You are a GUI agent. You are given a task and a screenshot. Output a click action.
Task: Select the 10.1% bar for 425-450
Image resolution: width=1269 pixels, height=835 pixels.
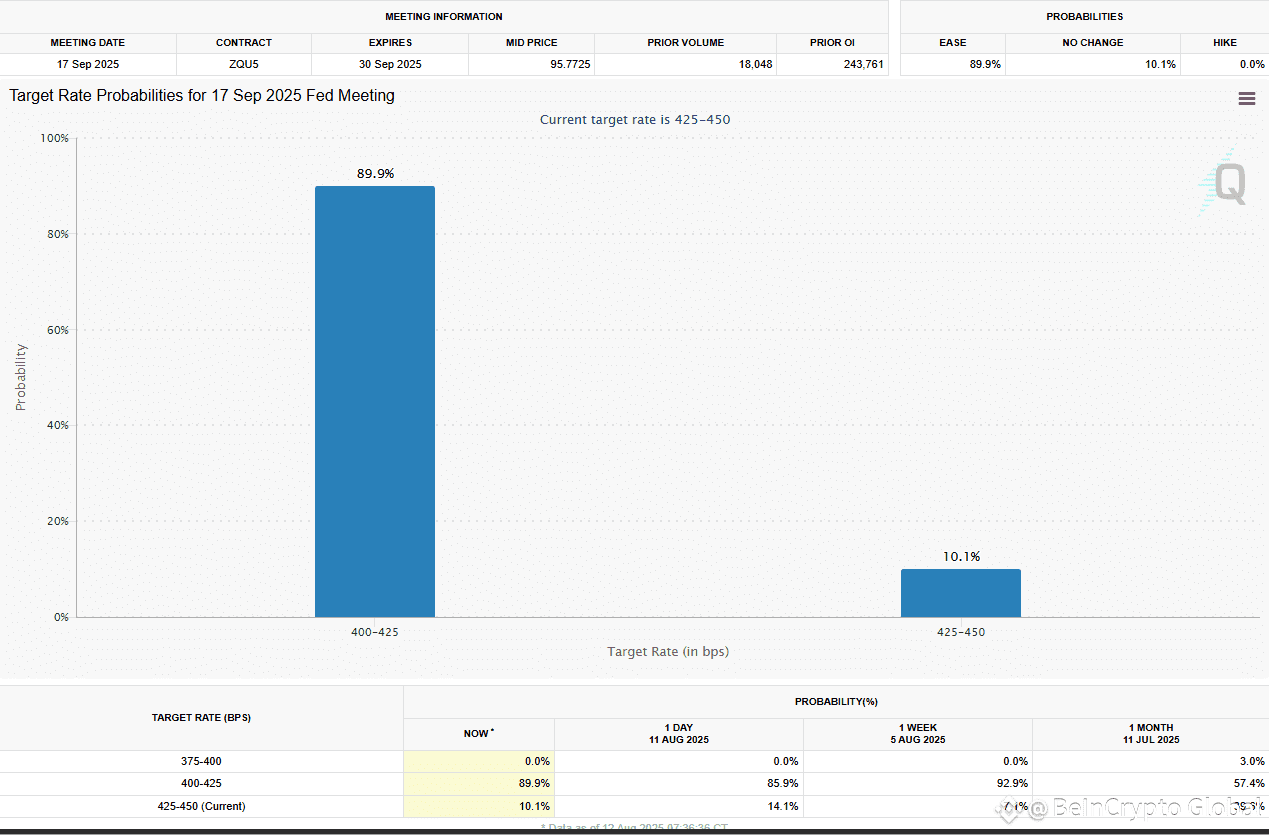click(961, 593)
